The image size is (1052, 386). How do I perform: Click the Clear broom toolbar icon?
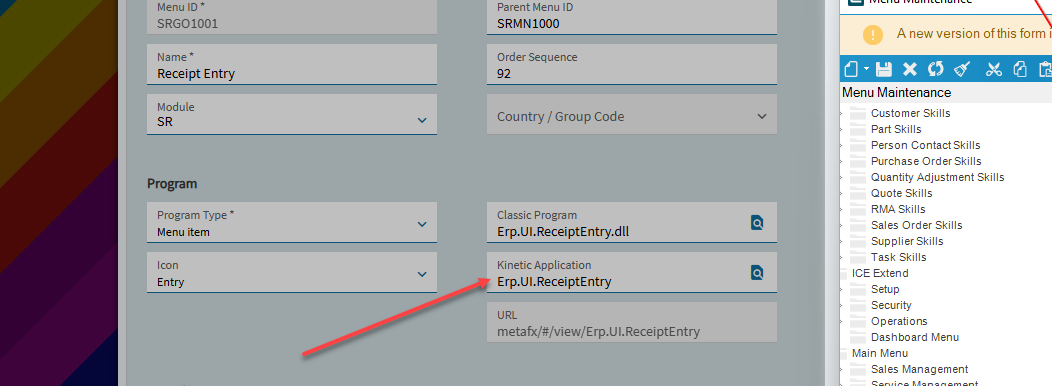click(962, 69)
